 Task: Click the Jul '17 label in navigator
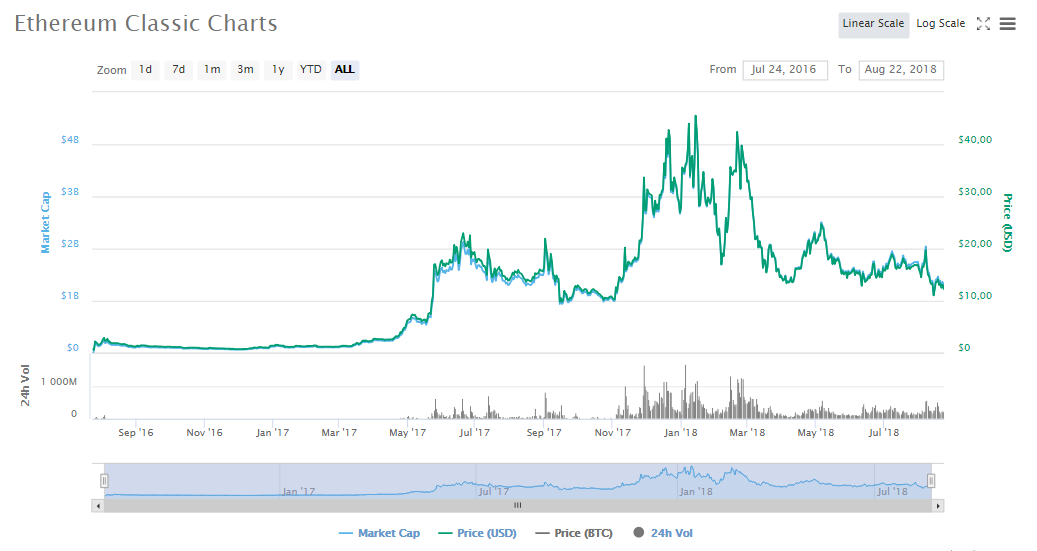[494, 491]
